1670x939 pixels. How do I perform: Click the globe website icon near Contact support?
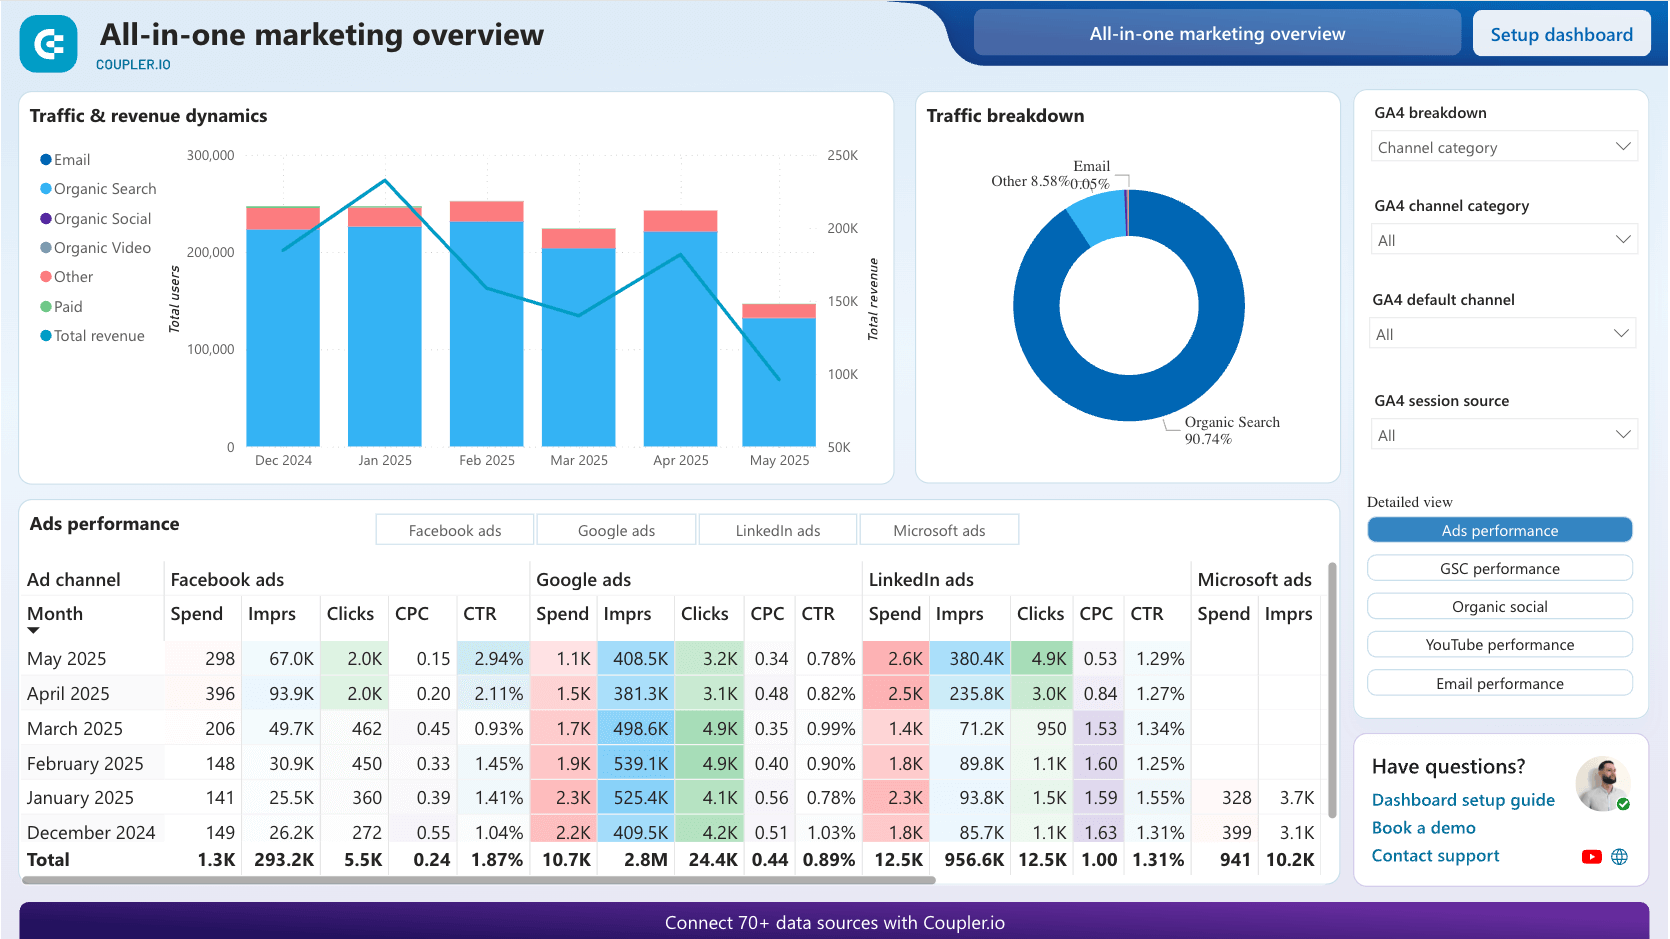click(x=1620, y=856)
